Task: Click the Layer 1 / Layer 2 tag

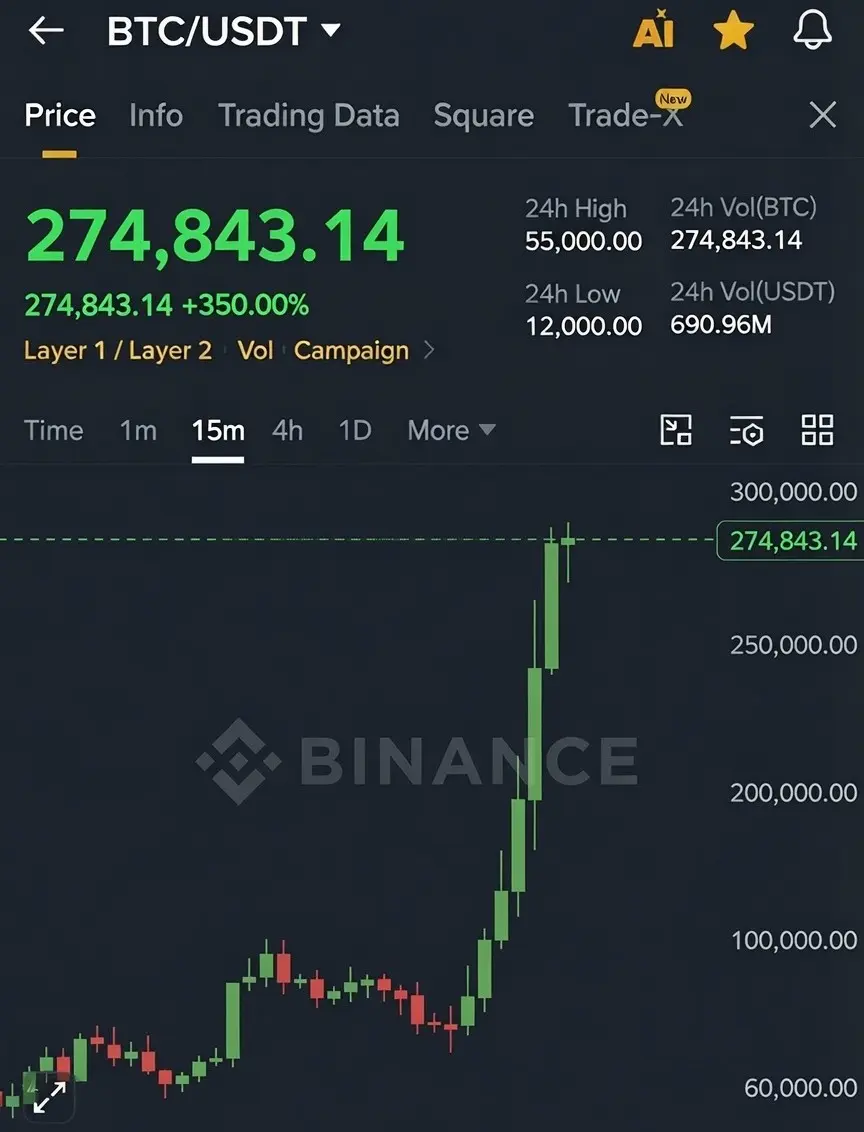Action: click(118, 350)
